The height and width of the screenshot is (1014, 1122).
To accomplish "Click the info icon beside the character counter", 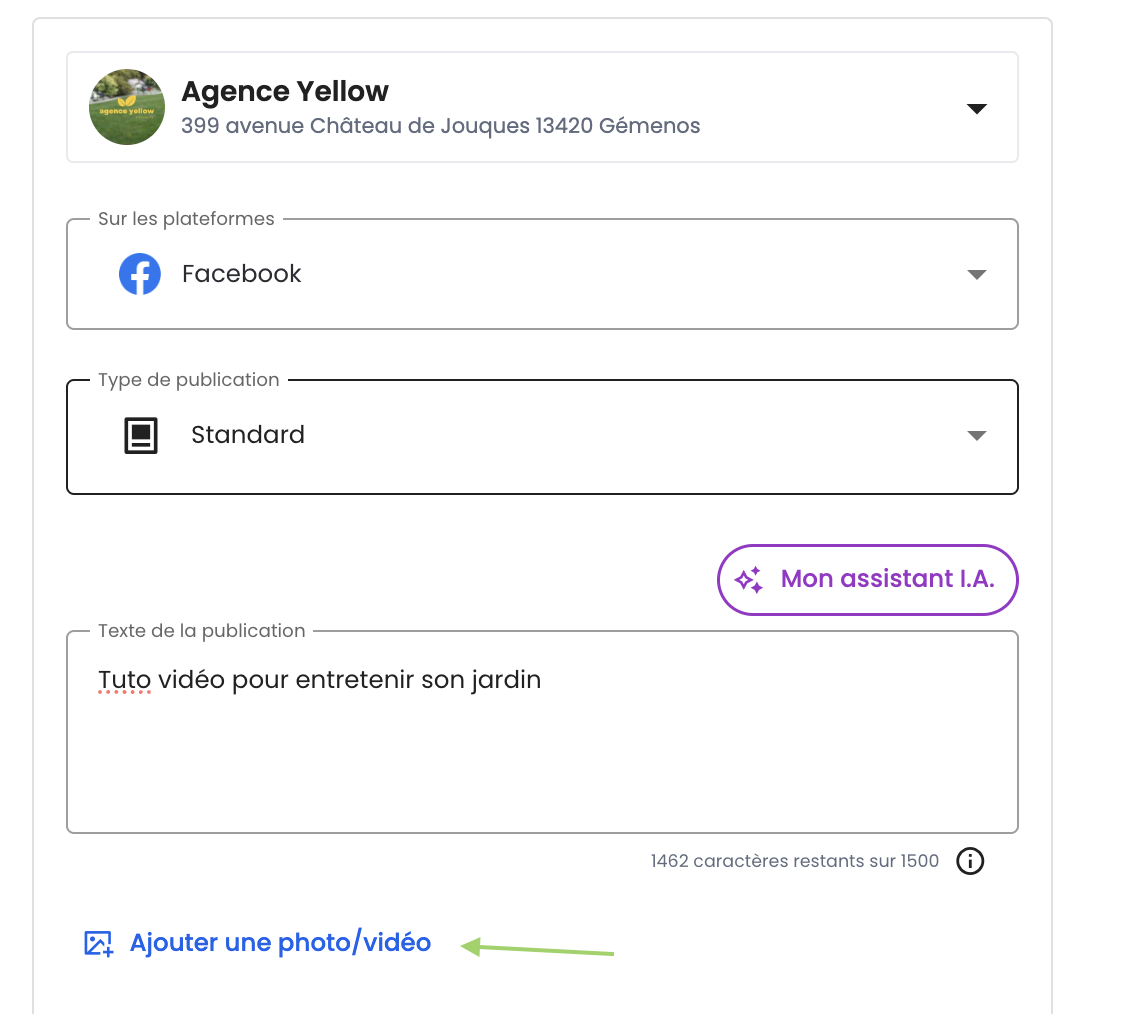I will pos(970,861).
